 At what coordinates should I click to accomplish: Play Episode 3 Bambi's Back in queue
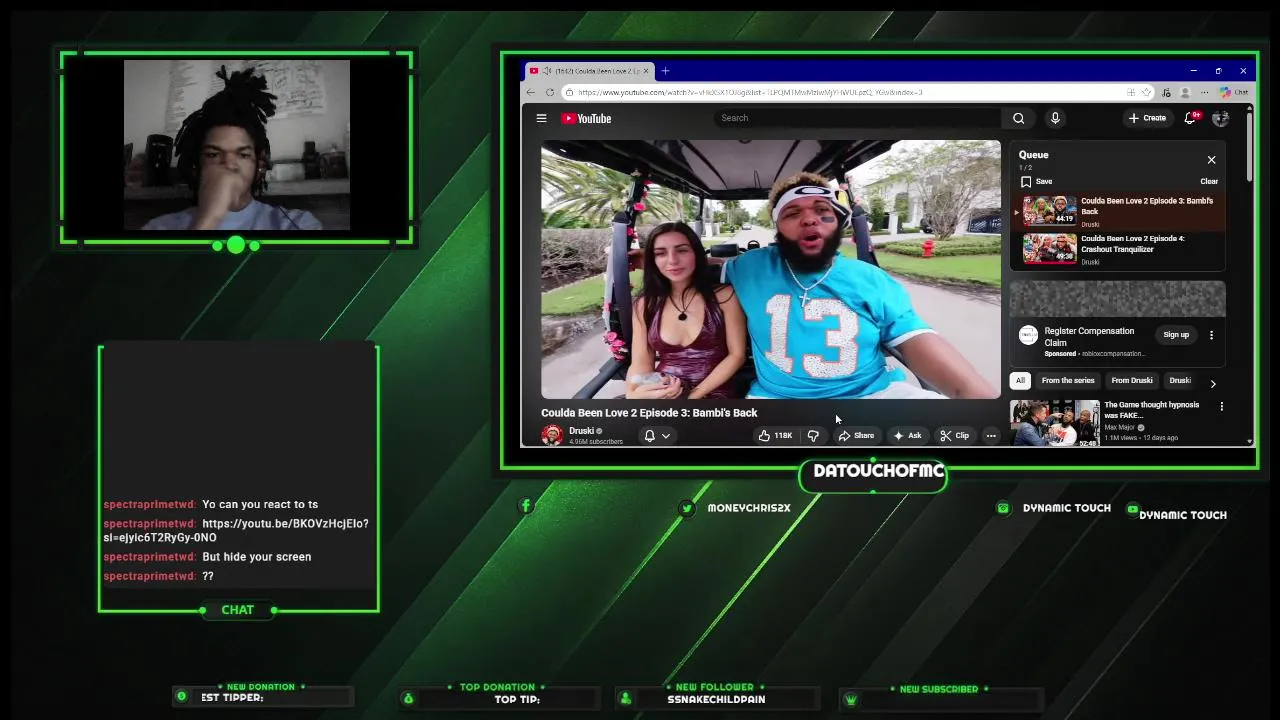pos(1118,211)
